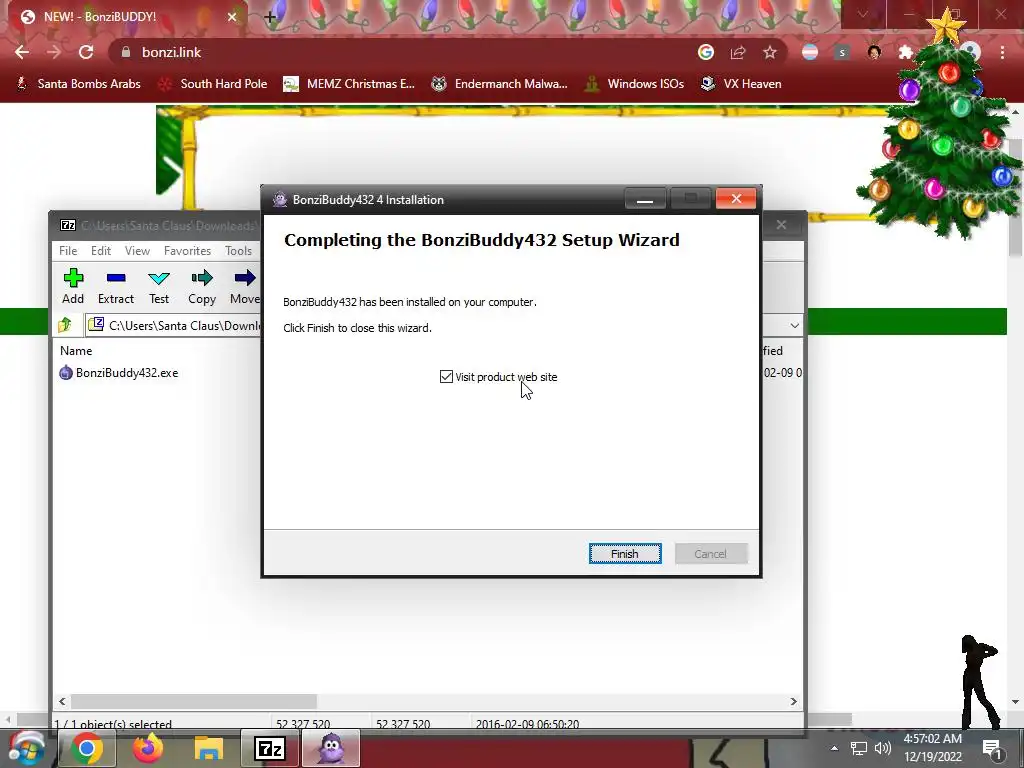Expand 7-Zip address path dropdown
Screen dimensions: 1024x768
794,325
